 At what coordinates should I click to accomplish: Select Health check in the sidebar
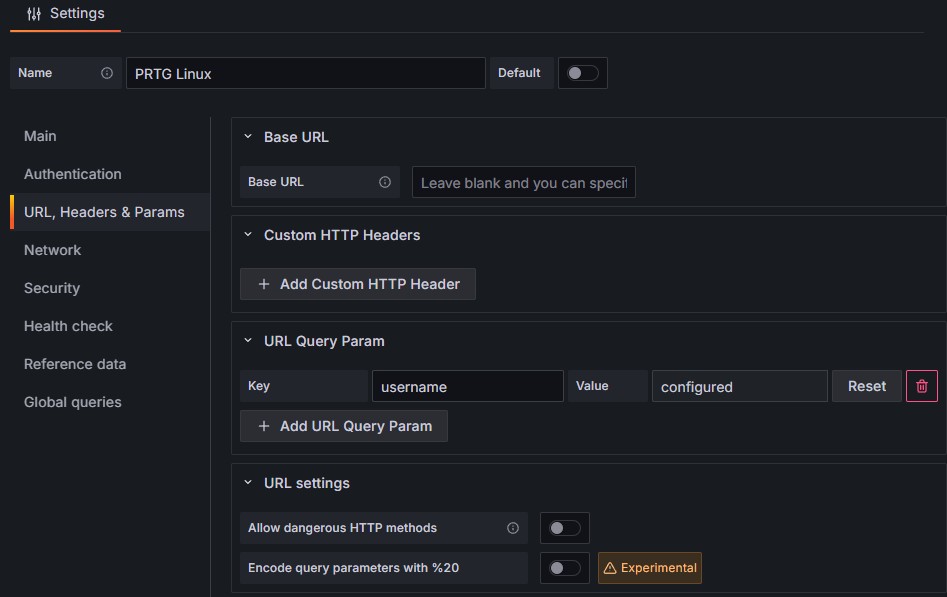[x=68, y=326]
